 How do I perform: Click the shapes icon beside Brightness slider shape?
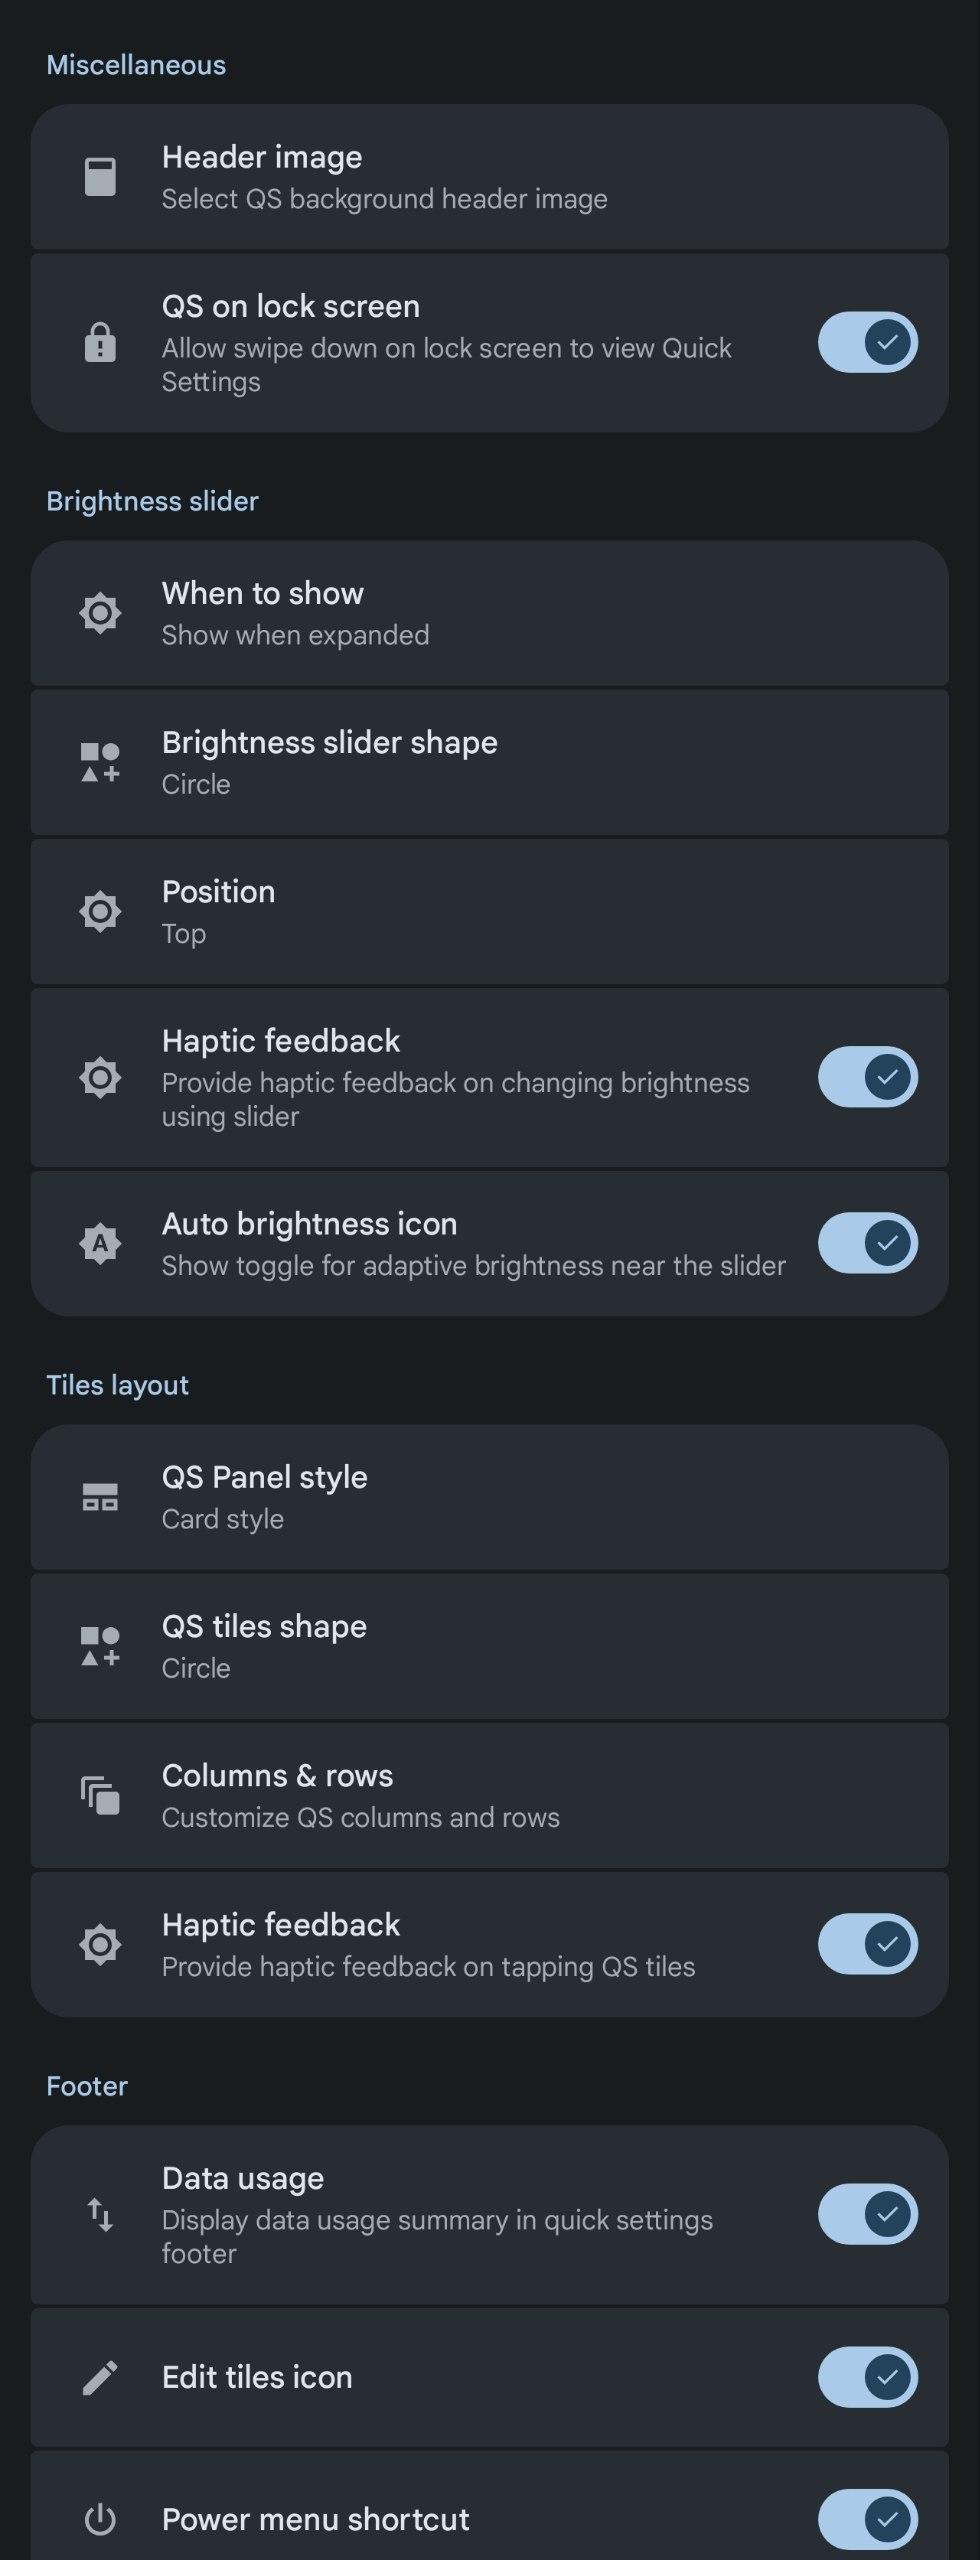(x=100, y=762)
